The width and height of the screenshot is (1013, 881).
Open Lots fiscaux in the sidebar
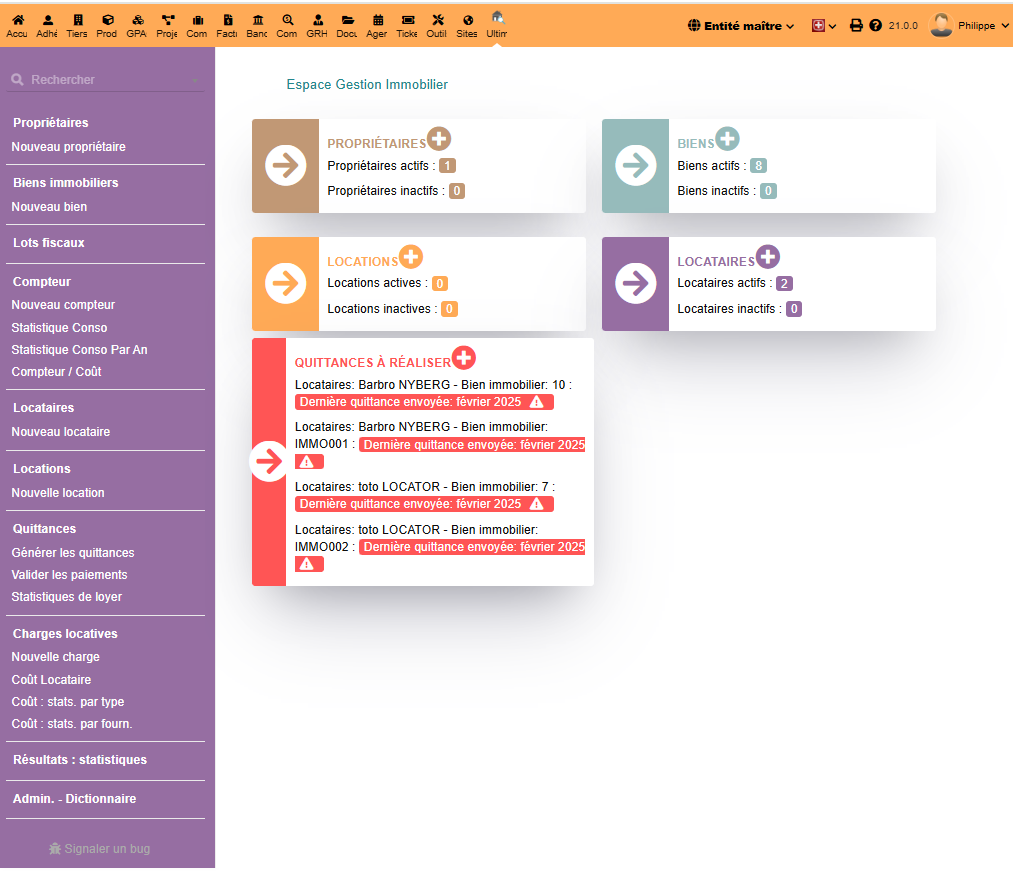click(x=48, y=243)
